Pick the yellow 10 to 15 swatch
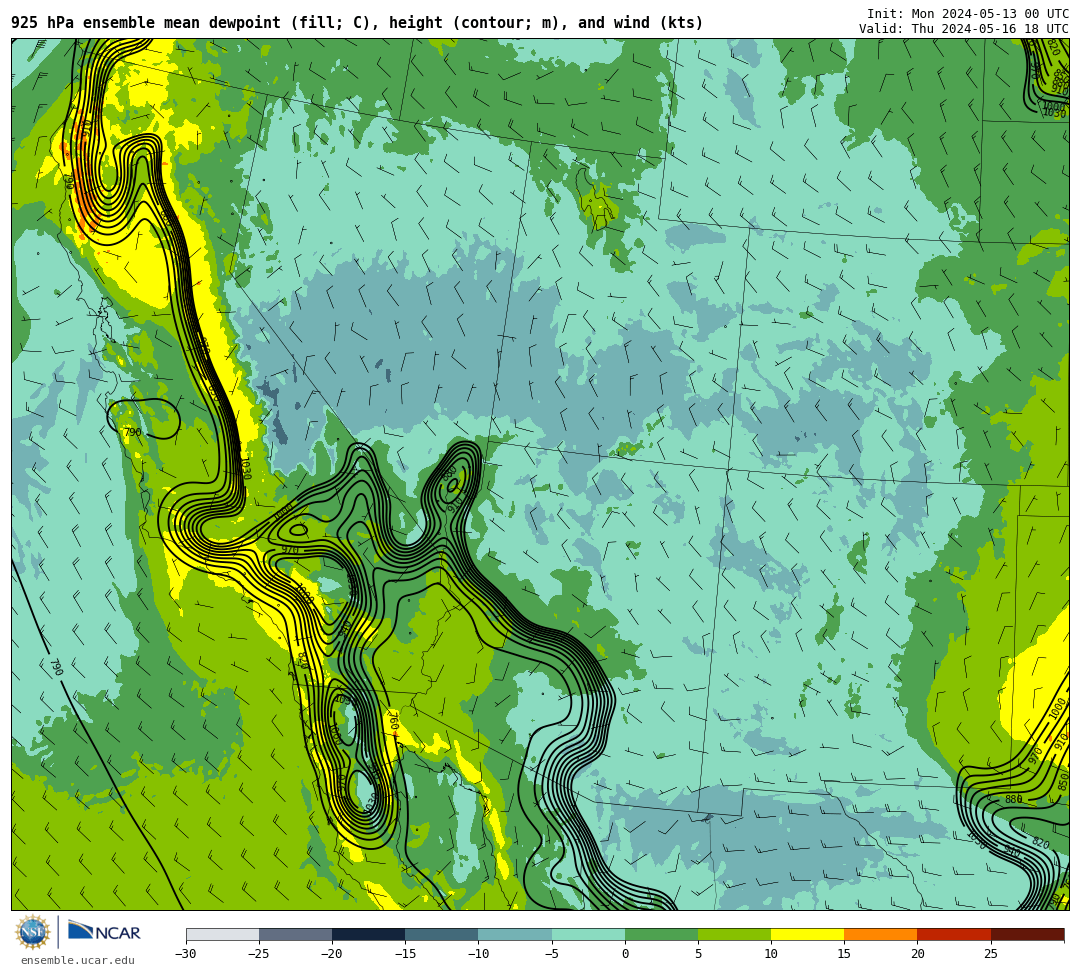Screen dimensions: 1080x973 [x=807, y=934]
